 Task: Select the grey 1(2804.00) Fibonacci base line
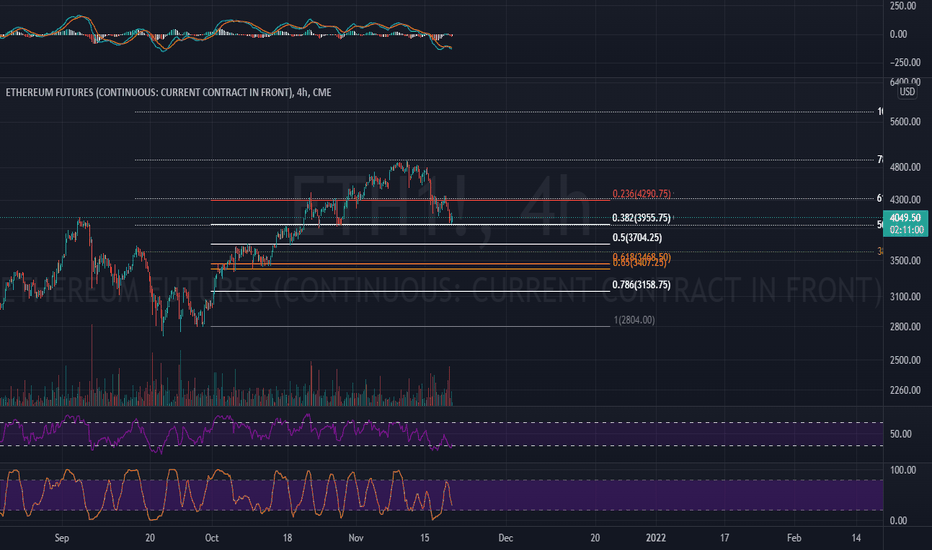[410, 326]
